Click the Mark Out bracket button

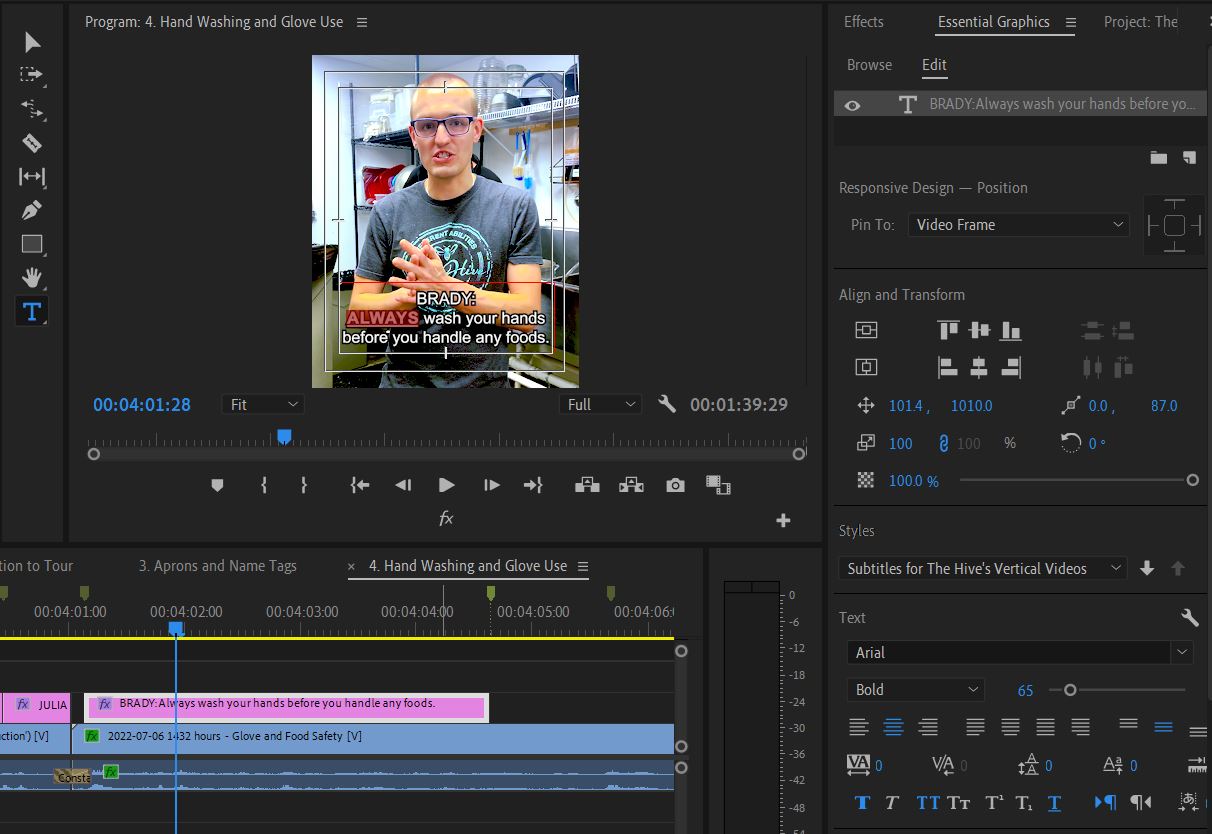point(303,485)
